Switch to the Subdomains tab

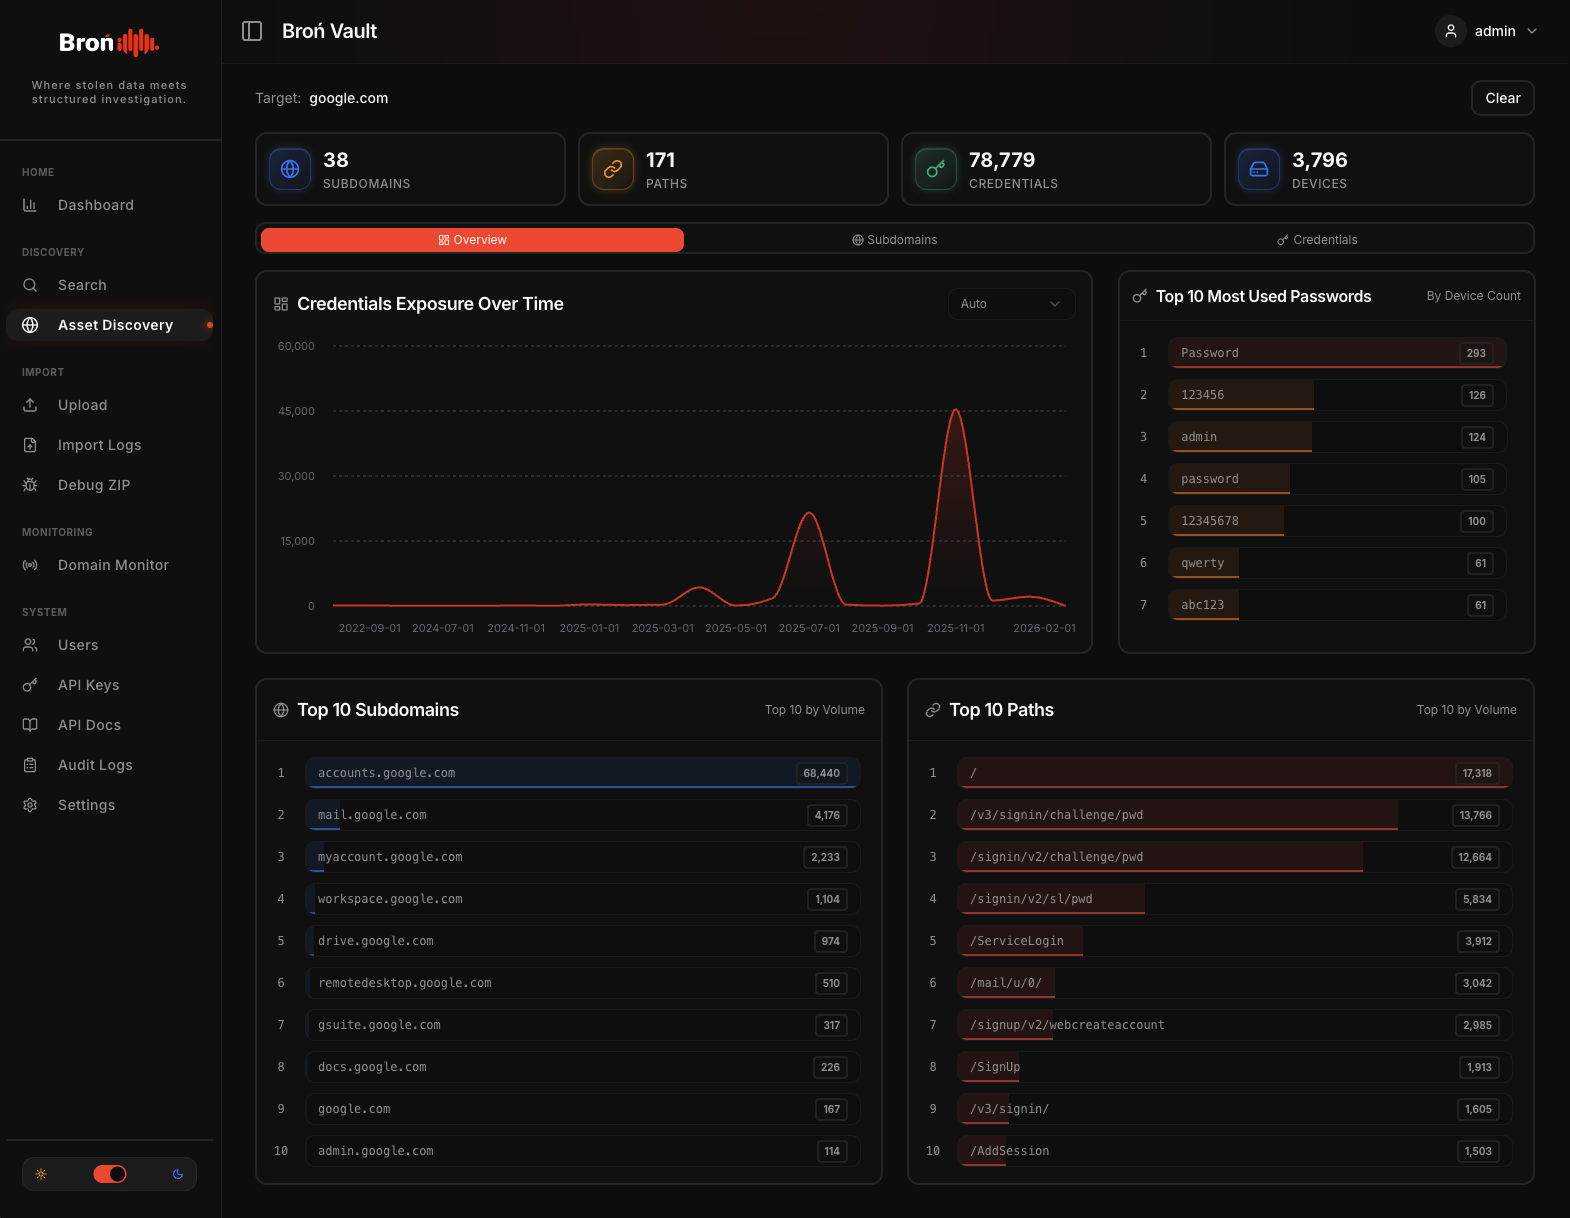[895, 240]
